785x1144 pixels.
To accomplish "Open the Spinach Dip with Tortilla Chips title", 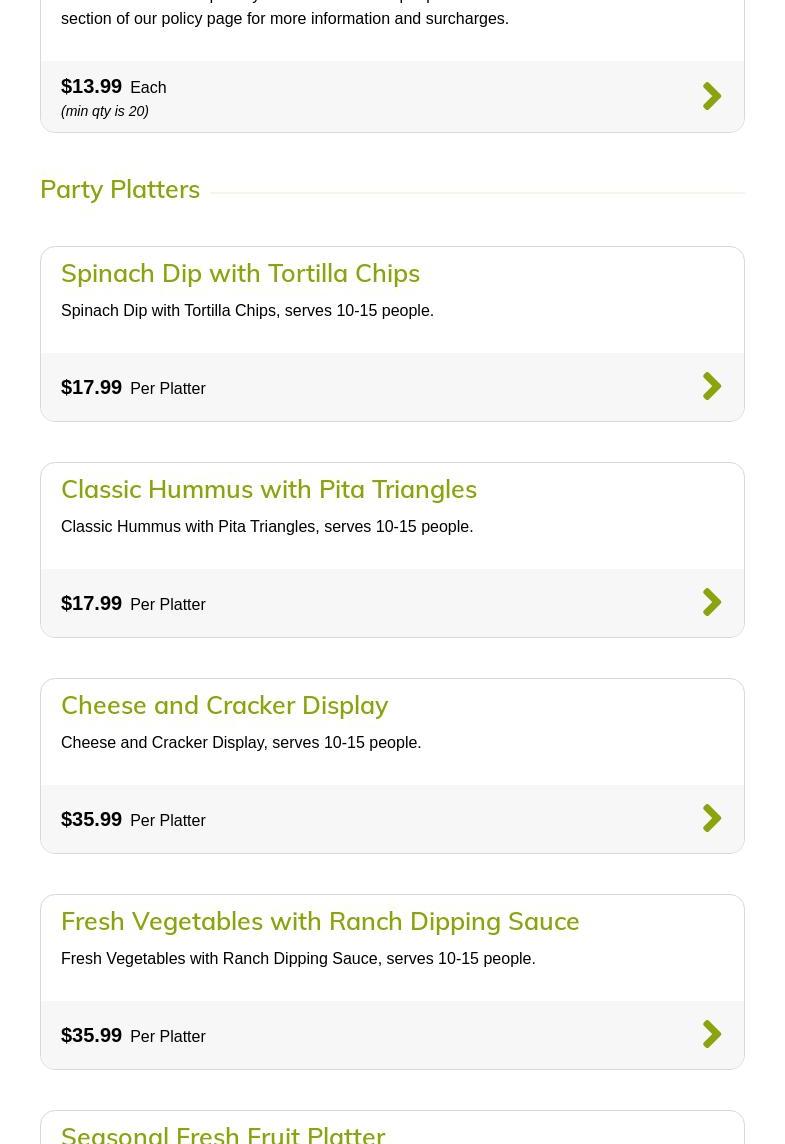I will coord(240,273).
